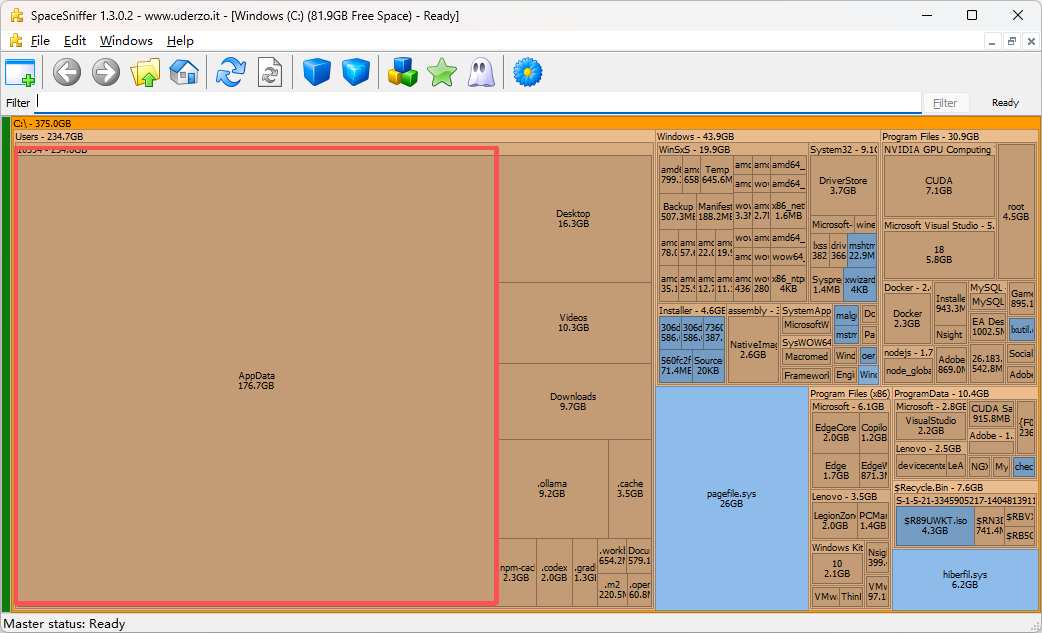
Task: Focus the Filter text field
Action: click(478, 102)
